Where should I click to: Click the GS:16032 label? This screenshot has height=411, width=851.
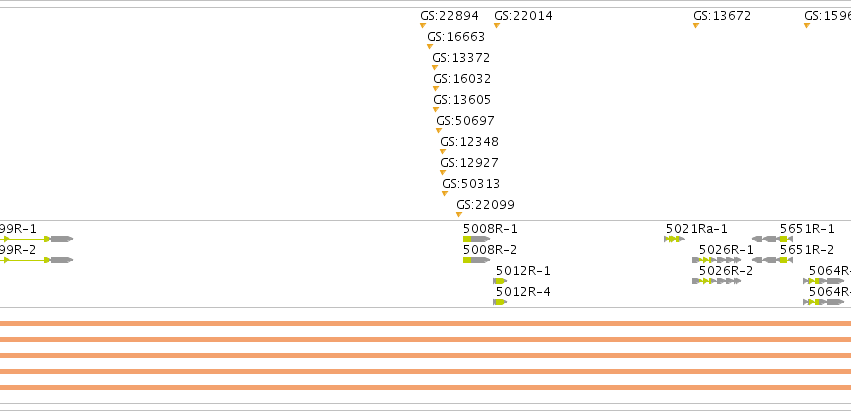click(x=462, y=79)
